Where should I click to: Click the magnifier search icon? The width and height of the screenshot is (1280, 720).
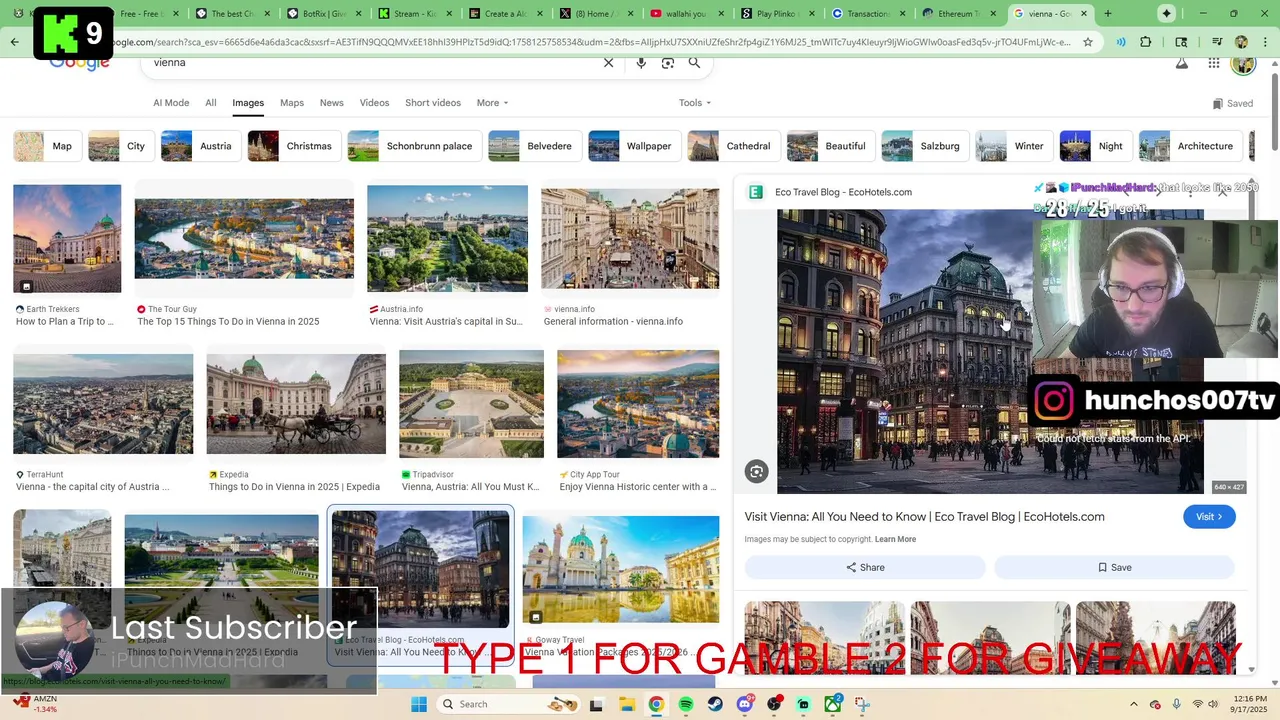[x=694, y=62]
